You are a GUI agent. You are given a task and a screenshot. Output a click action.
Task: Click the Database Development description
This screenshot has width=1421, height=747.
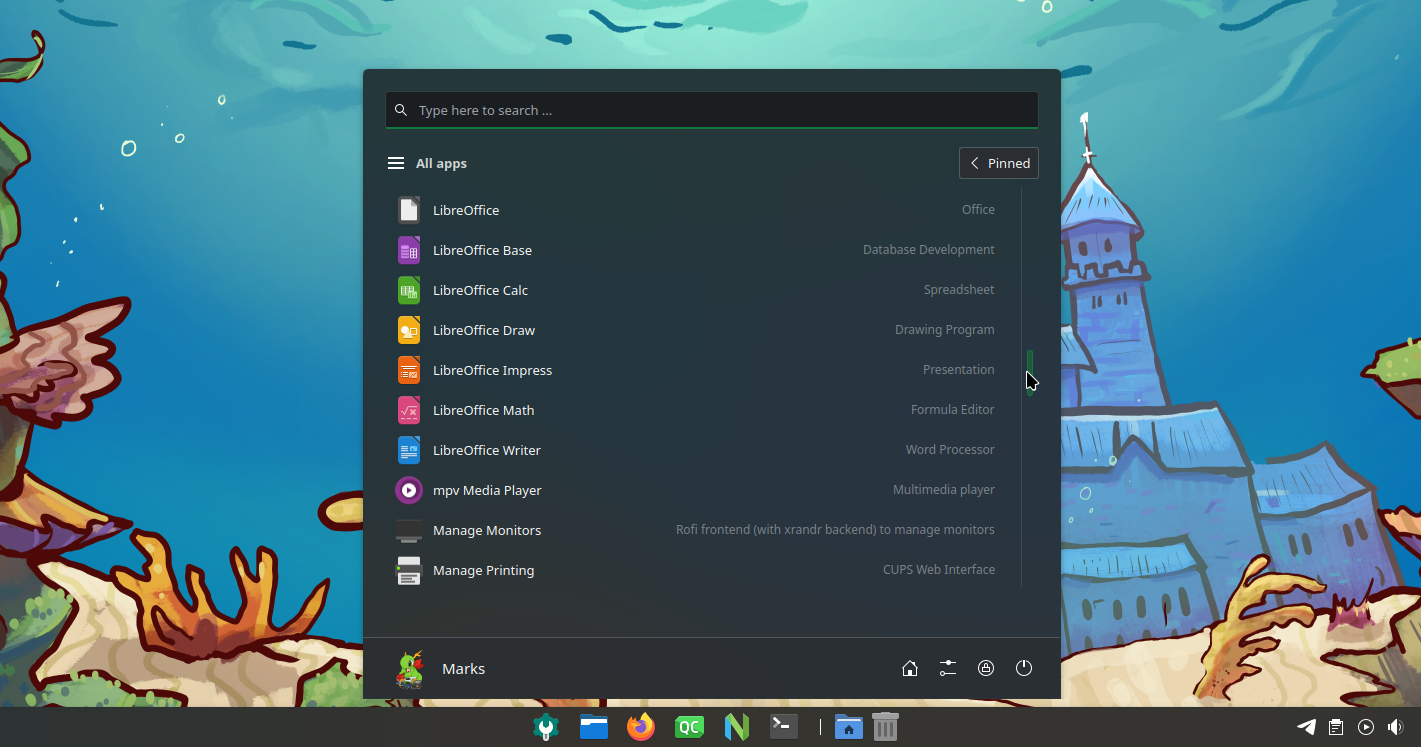[x=929, y=250]
